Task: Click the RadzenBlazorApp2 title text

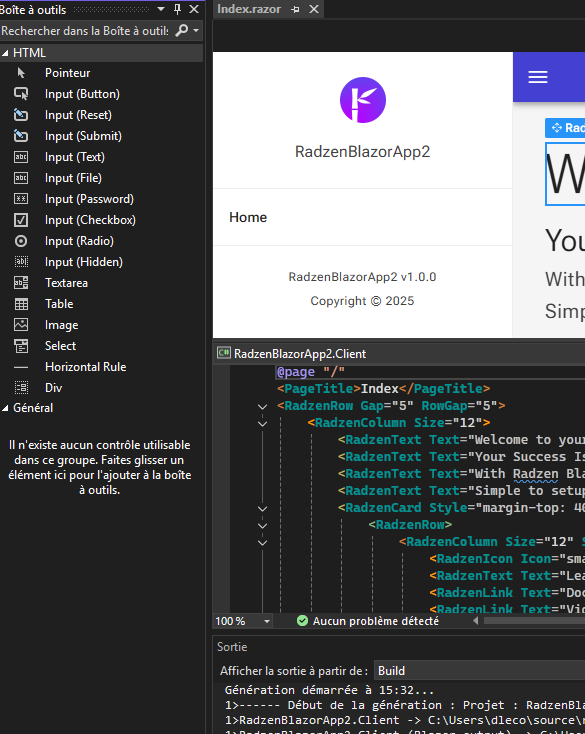Action: click(363, 152)
